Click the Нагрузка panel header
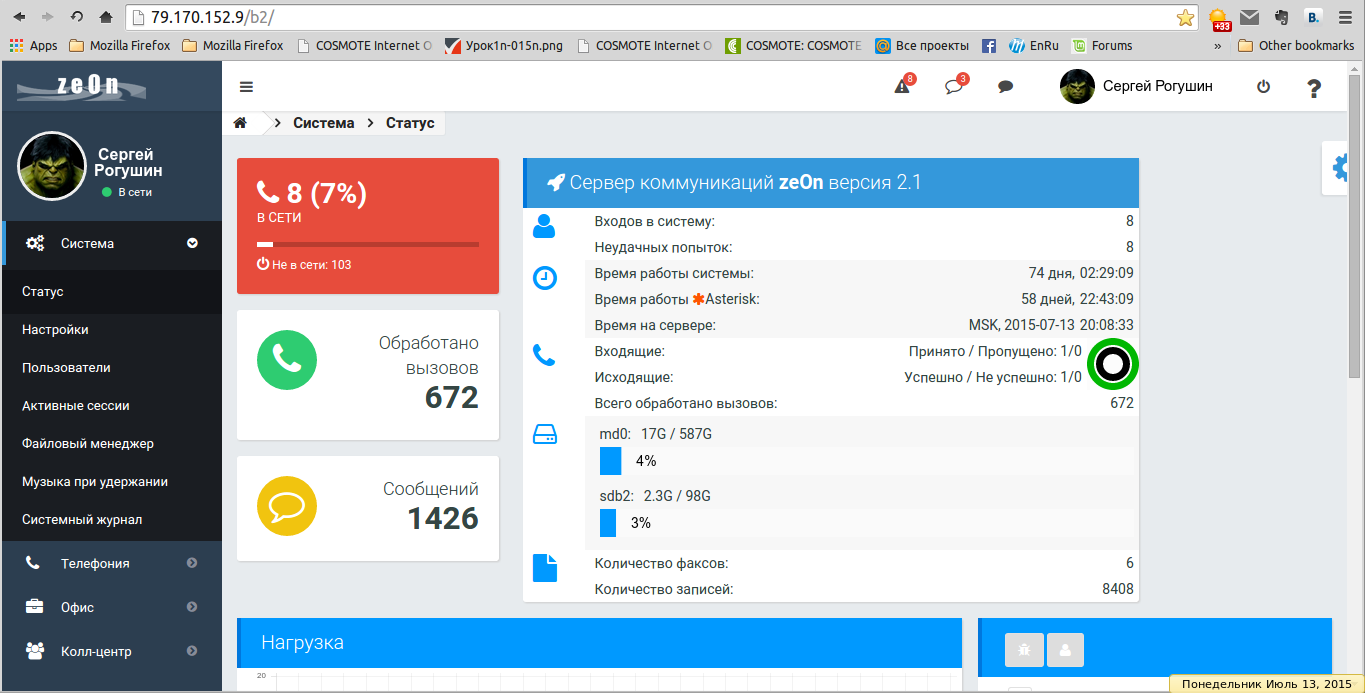 599,643
